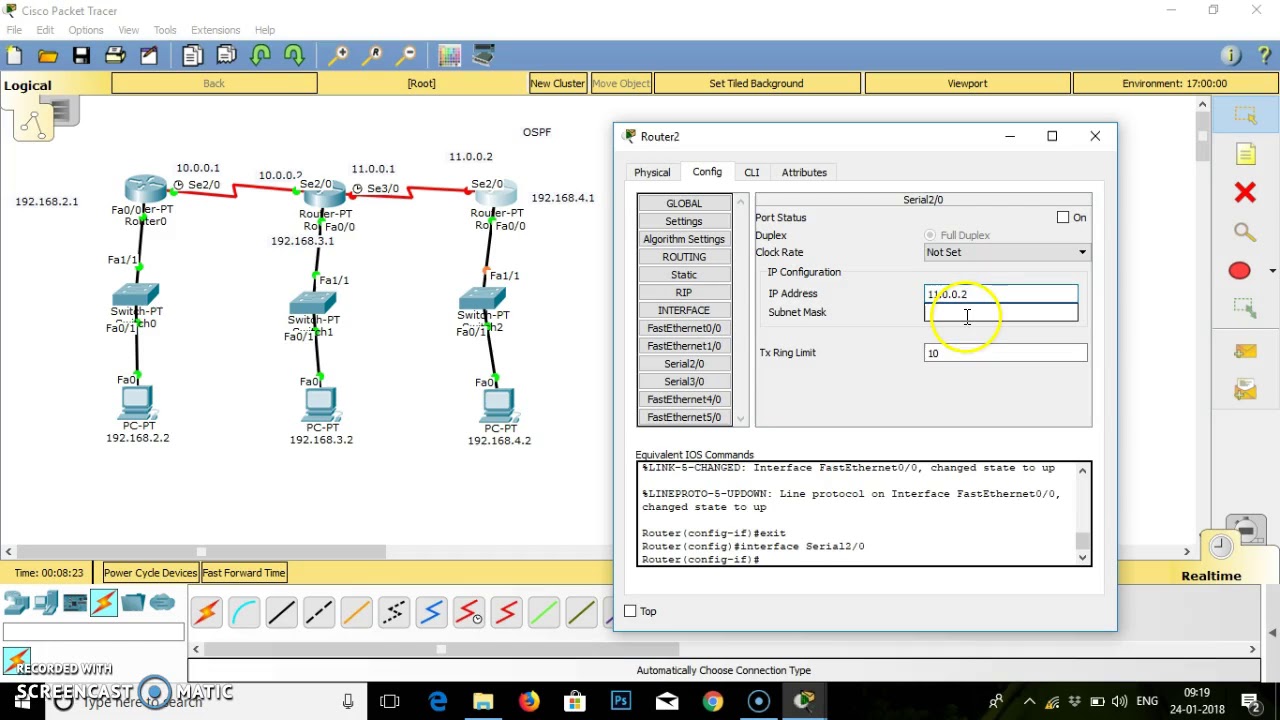Viewport: 1280px width, 720px height.
Task: Toggle the Top checkbox in Router2 window
Action: [x=630, y=611]
